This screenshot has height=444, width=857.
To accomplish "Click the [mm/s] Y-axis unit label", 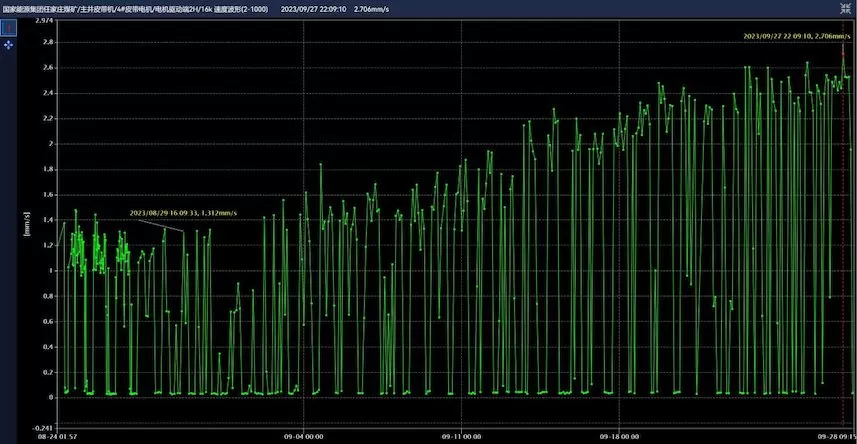I will [x=27, y=223].
